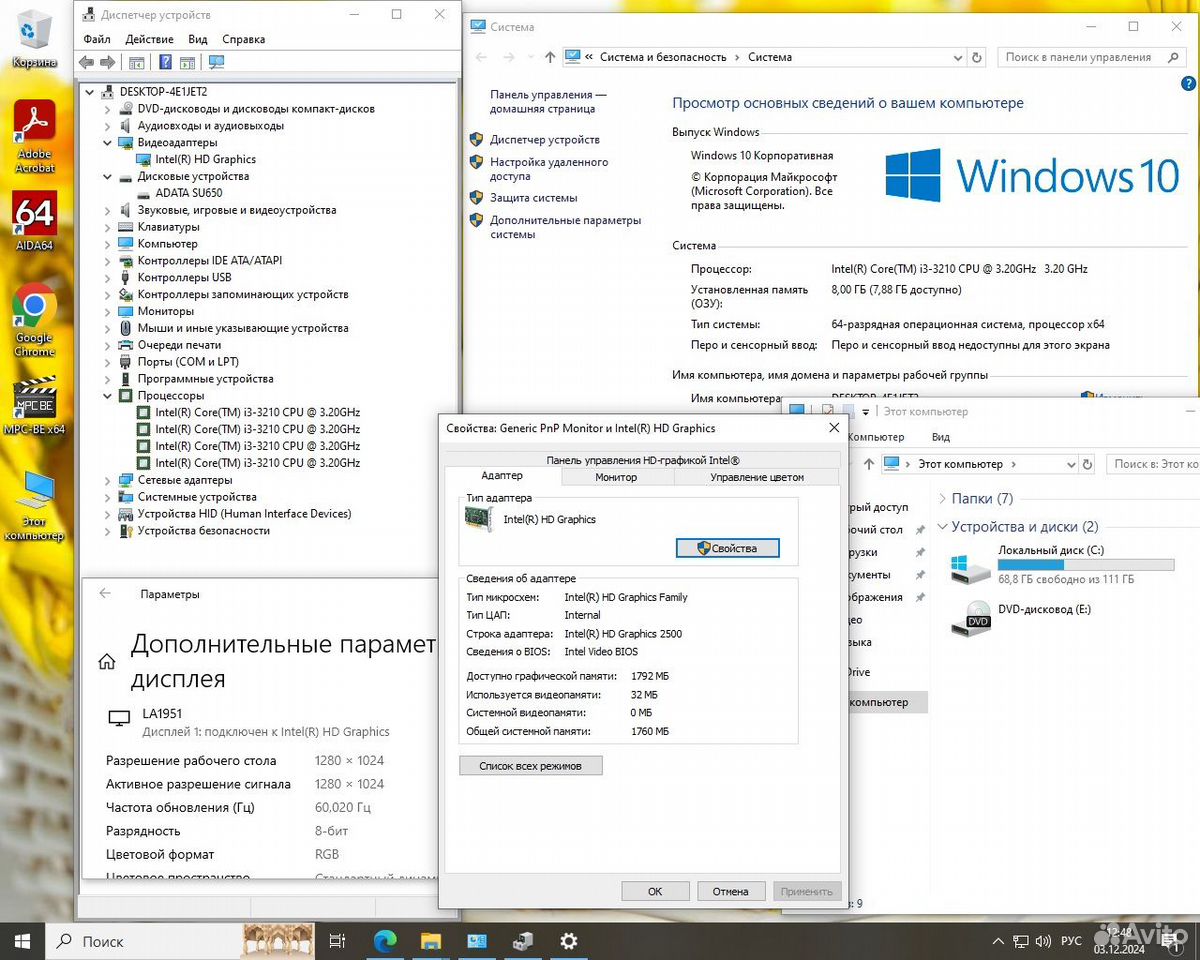Confirm the dialog with the OK button
The height and width of the screenshot is (960, 1200).
(655, 891)
